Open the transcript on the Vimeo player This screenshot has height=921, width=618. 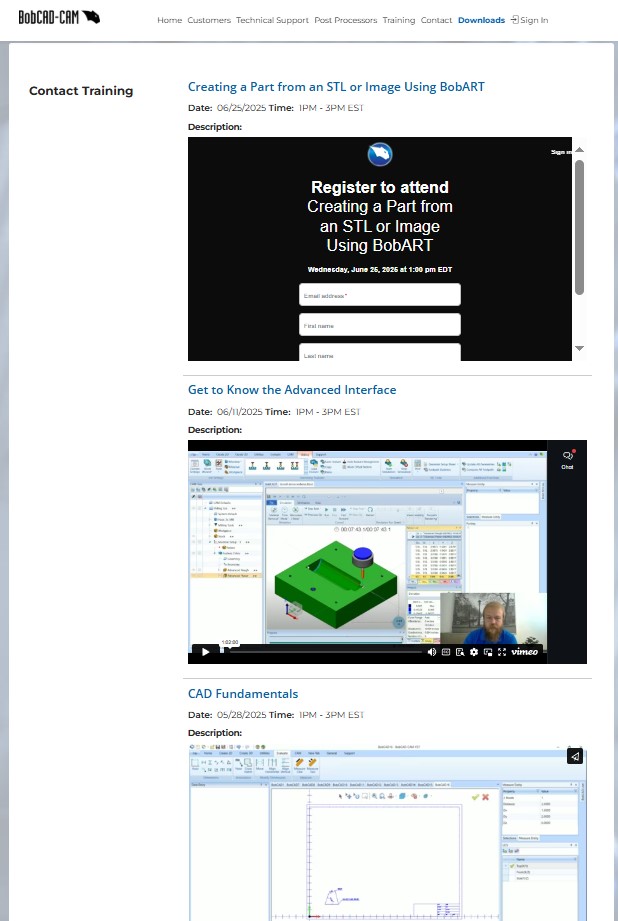pos(460,652)
